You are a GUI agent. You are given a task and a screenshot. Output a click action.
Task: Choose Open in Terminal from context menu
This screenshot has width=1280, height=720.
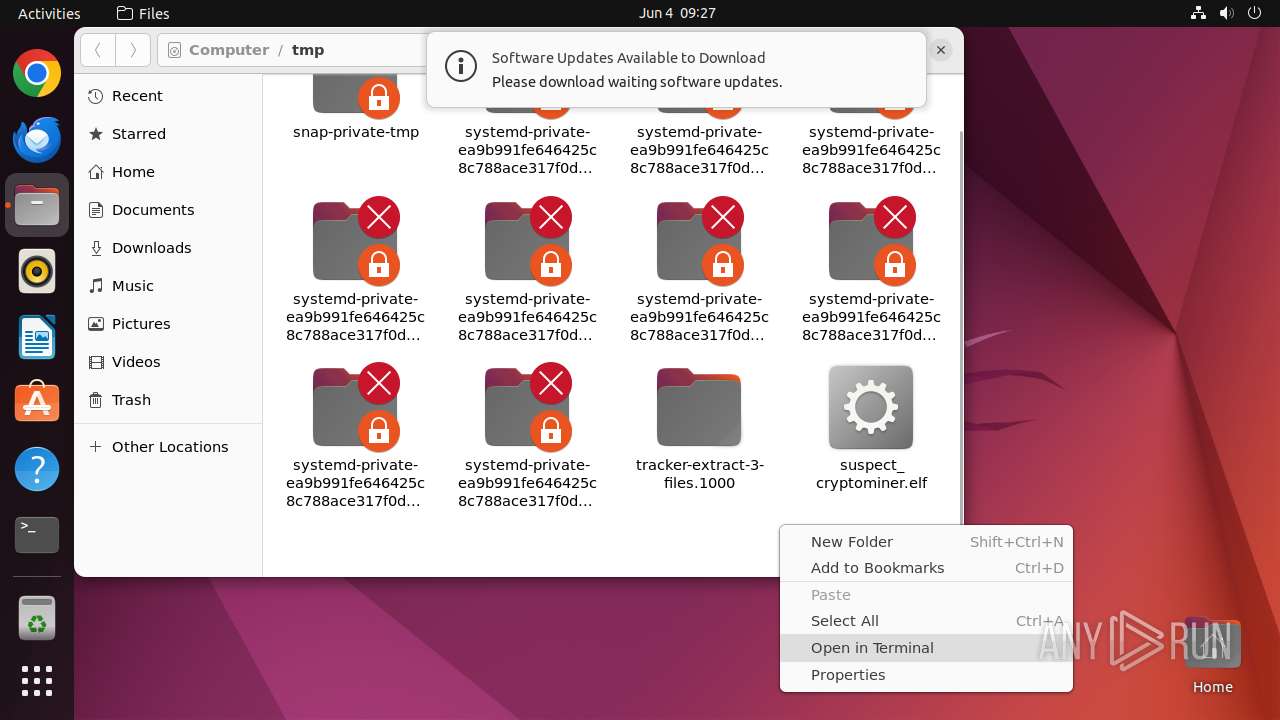(x=926, y=648)
